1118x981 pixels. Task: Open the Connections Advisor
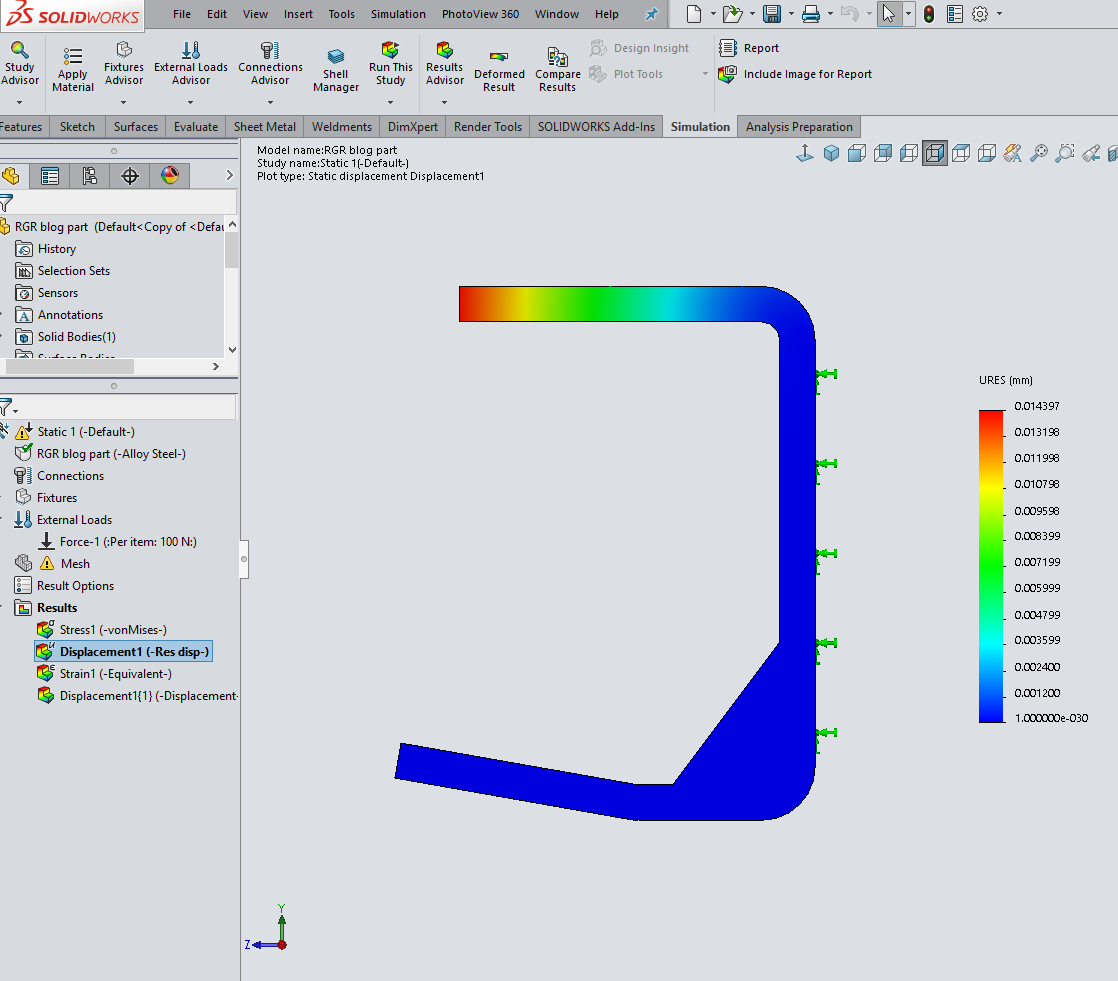pos(270,63)
